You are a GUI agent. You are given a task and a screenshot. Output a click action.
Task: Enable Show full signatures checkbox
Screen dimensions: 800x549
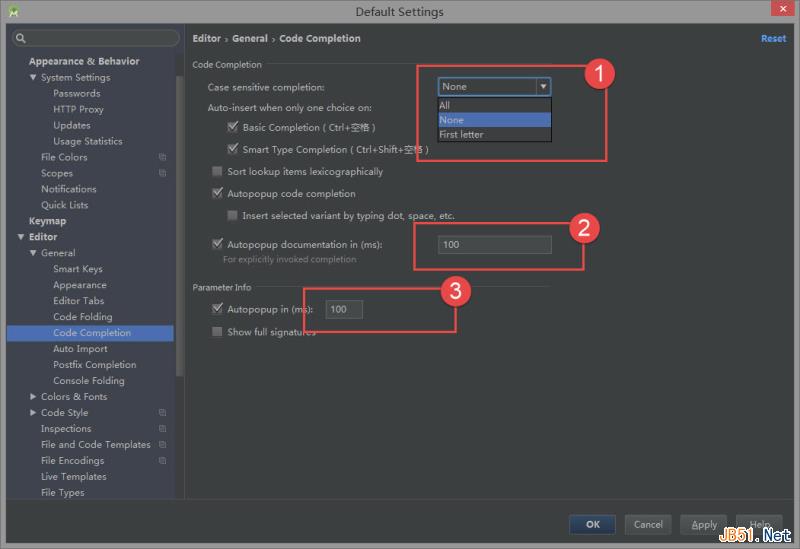pyautogui.click(x=217, y=332)
